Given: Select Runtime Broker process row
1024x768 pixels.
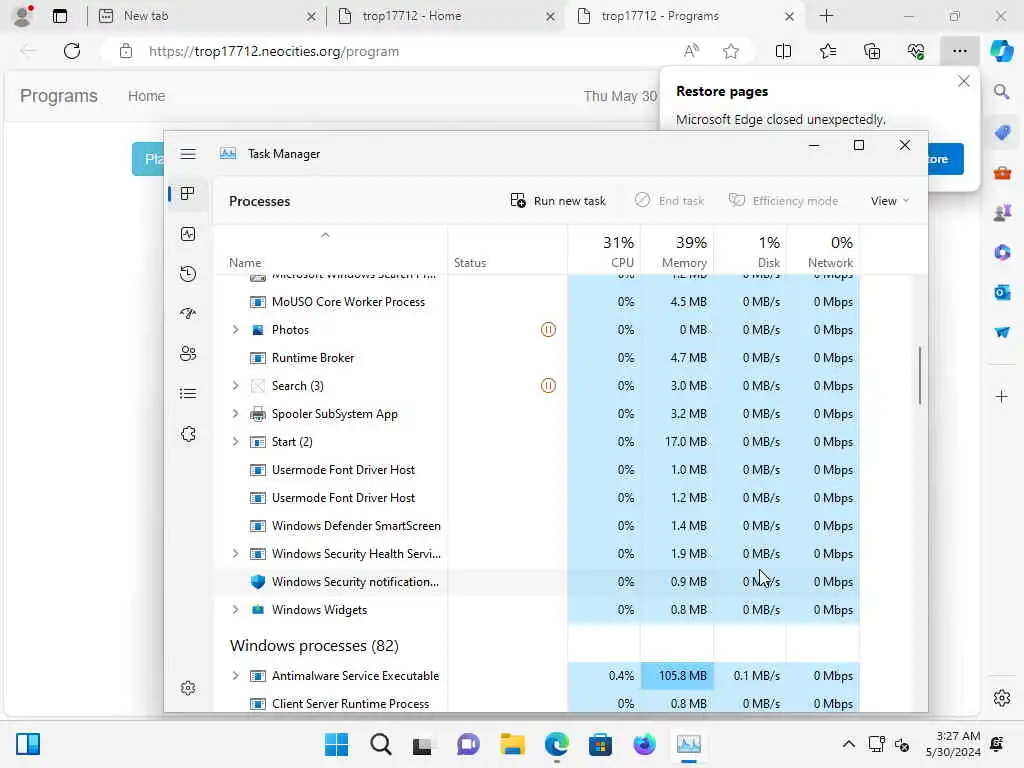Looking at the screenshot, I should [x=536, y=358].
